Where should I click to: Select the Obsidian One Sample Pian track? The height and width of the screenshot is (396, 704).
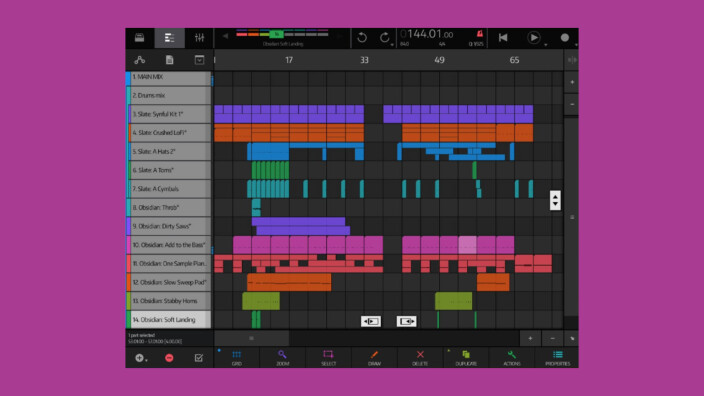(170, 264)
